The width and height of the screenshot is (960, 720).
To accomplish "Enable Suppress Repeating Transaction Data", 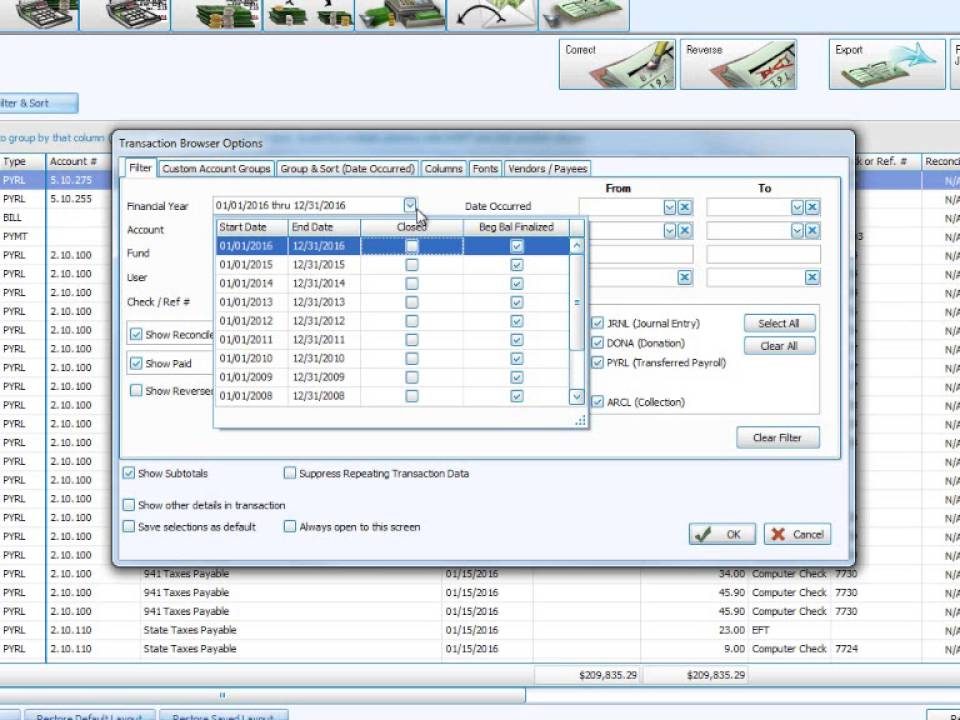I will [290, 473].
